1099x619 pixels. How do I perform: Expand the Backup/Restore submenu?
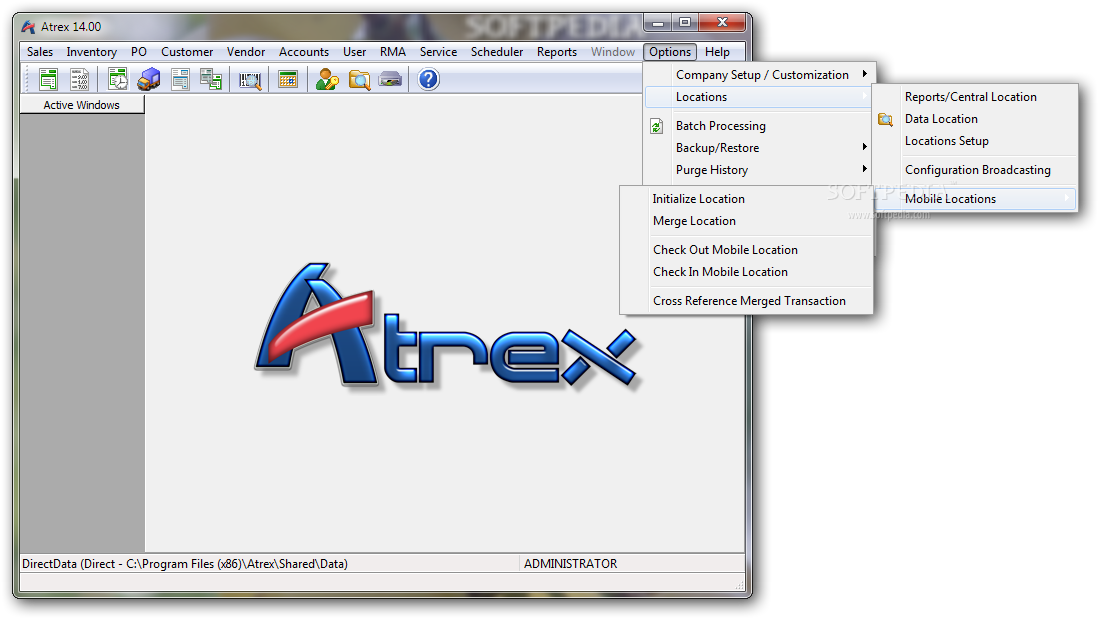pyautogui.click(x=759, y=148)
